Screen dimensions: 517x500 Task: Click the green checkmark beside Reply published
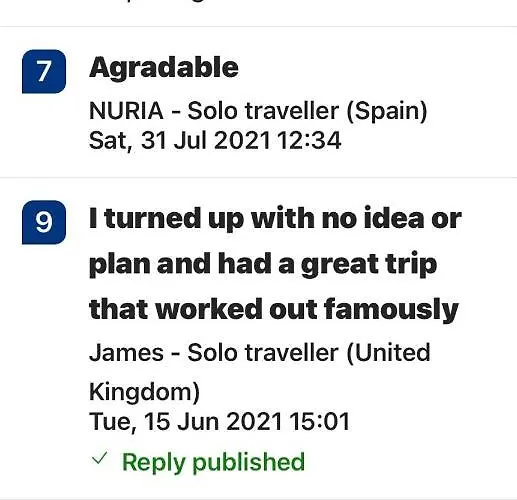click(x=99, y=458)
